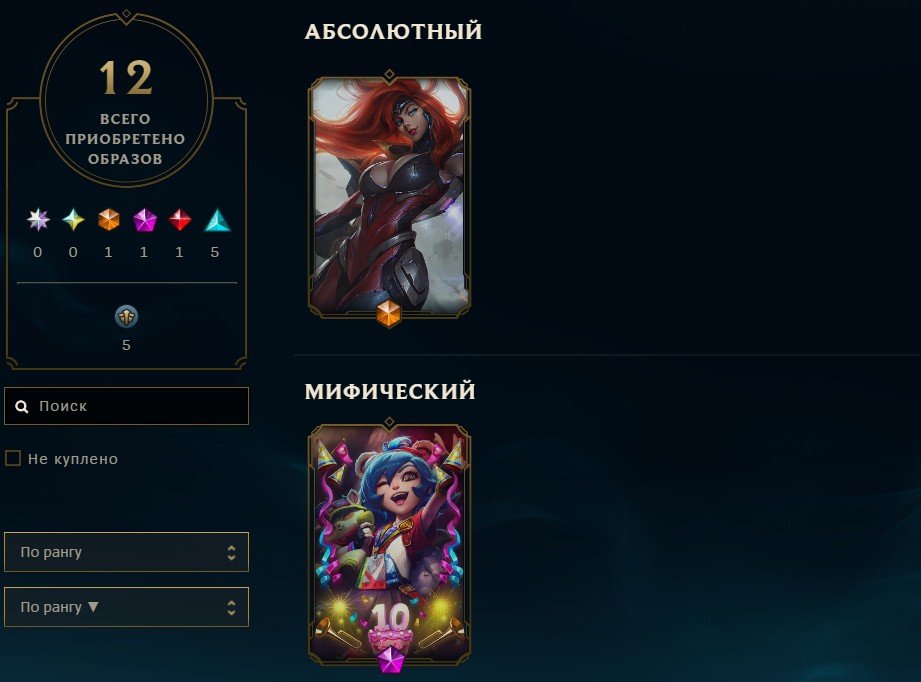Click the red Legendary rarity gem icon
Screen dimensions: 921x682
click(x=180, y=220)
